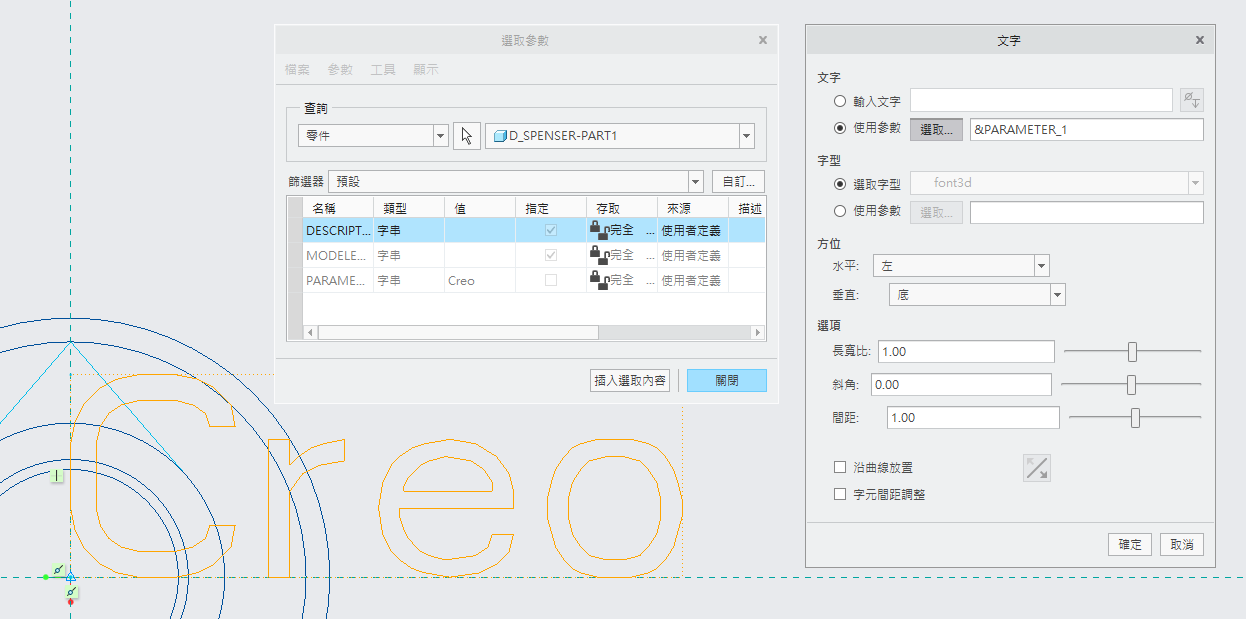Click the 長寬比 slider handle
Viewport: 1246px width, 619px height.
click(1132, 352)
